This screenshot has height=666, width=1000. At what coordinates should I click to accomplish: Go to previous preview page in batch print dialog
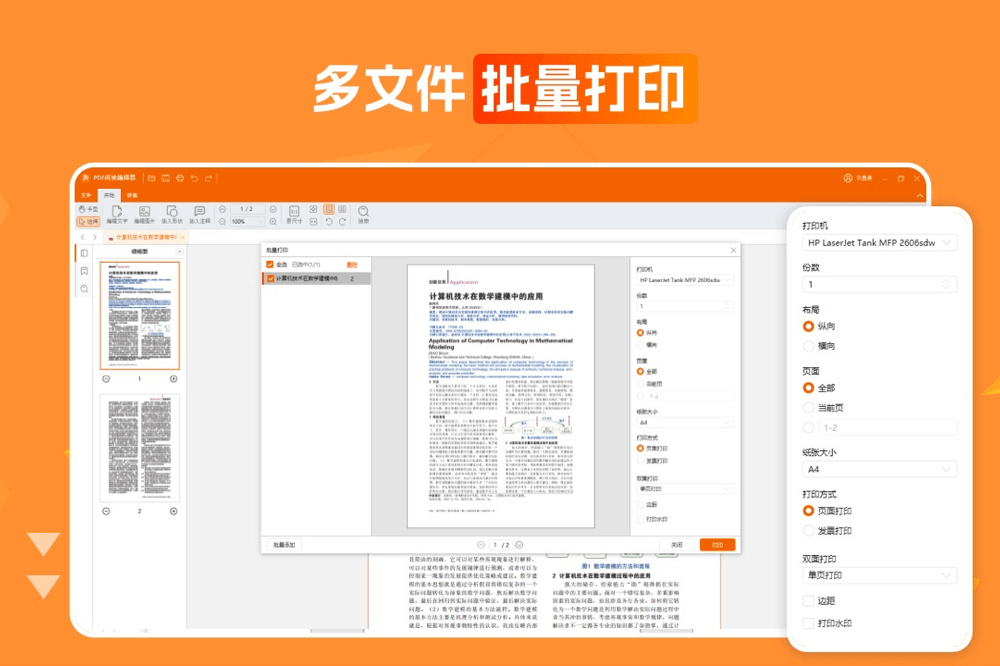pos(481,545)
